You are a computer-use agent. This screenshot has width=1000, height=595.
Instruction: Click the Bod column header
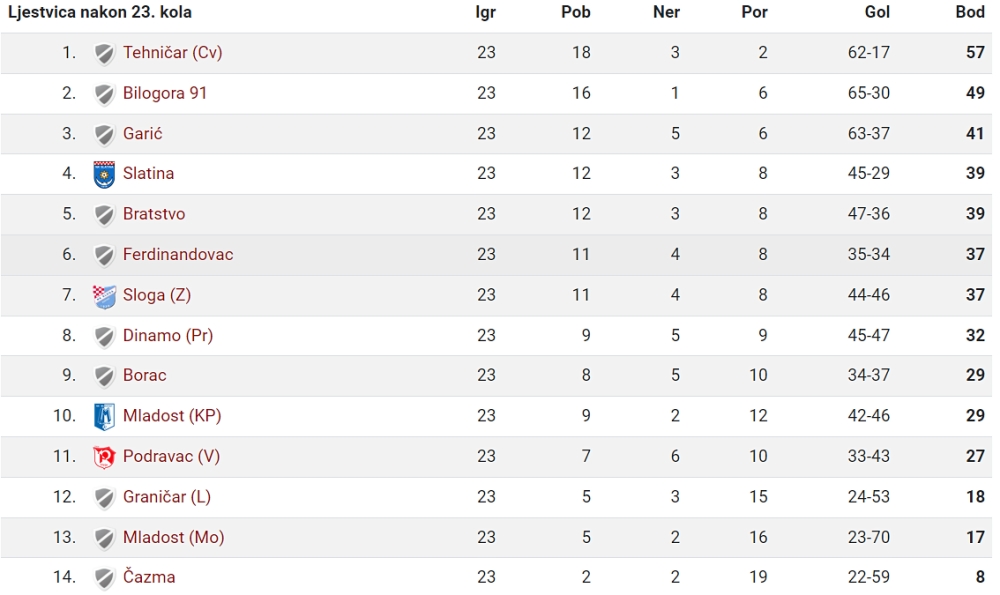[x=970, y=12]
